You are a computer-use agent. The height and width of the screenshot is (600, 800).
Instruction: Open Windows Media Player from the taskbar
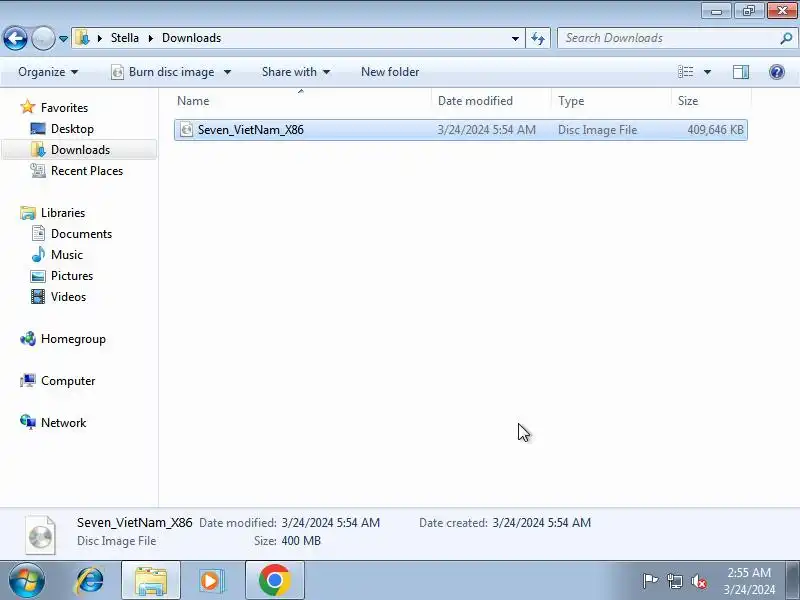(x=212, y=580)
